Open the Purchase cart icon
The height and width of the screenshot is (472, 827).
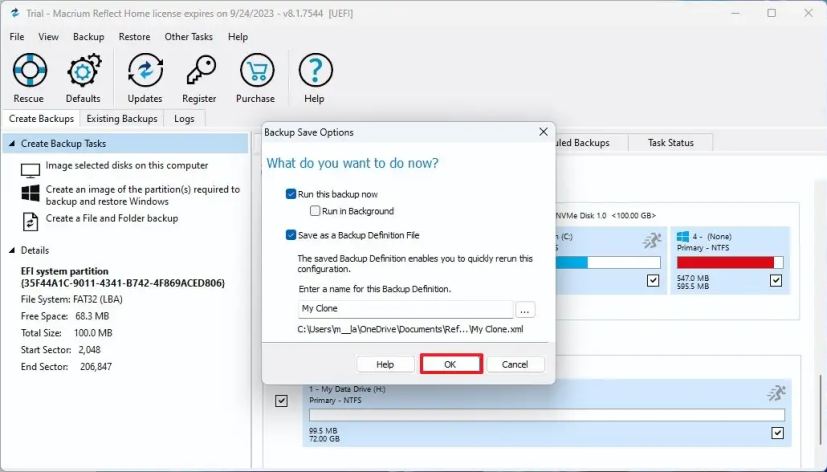(257, 70)
